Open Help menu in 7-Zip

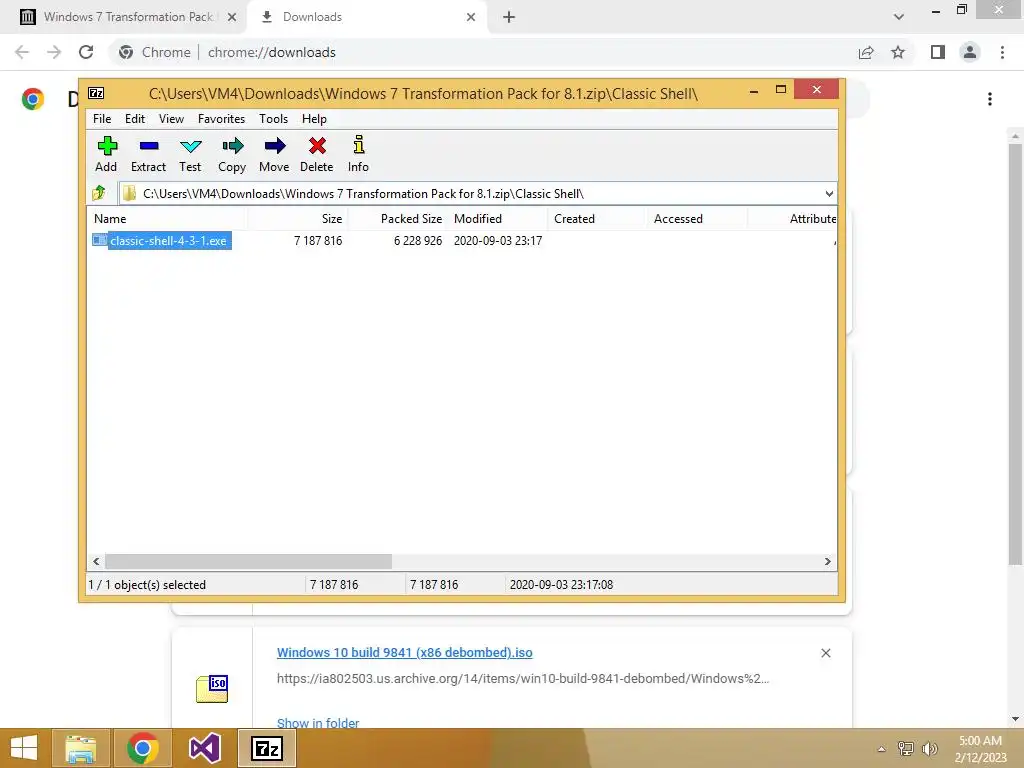point(314,119)
